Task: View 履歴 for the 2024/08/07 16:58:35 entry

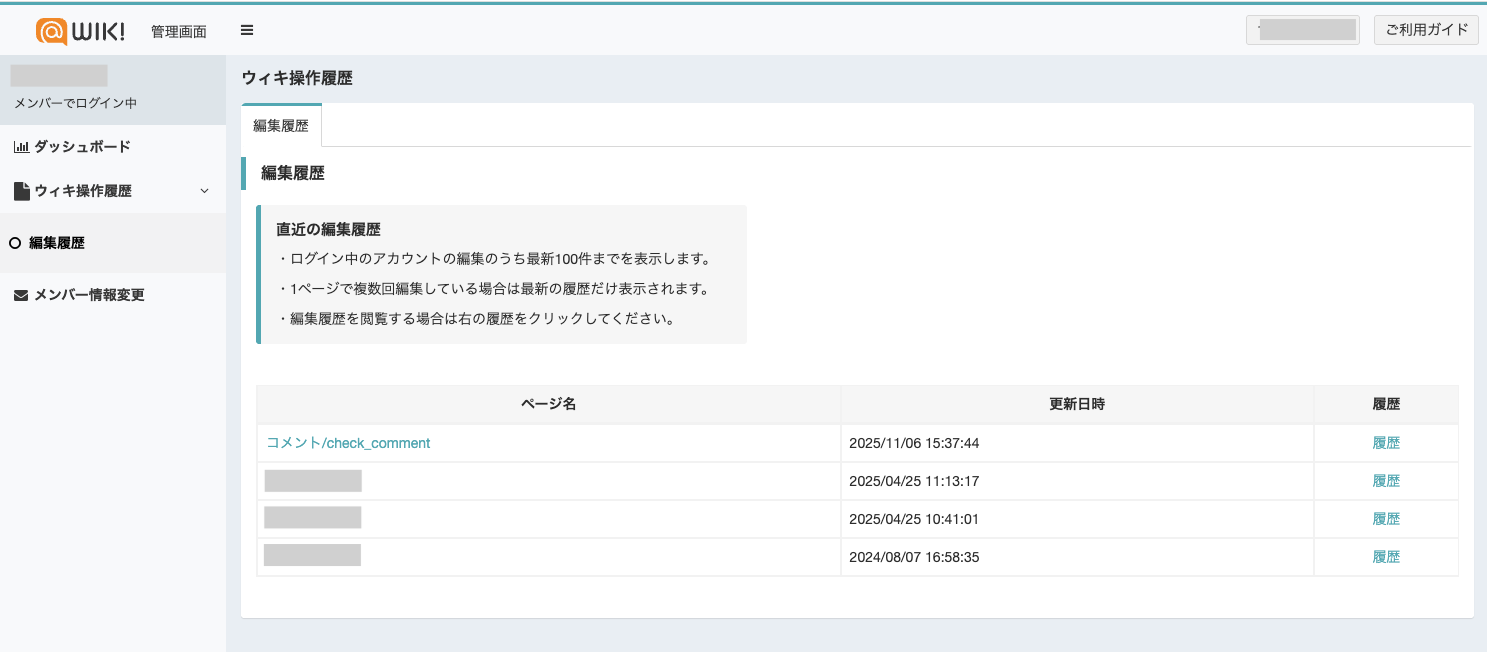Action: tap(1386, 557)
